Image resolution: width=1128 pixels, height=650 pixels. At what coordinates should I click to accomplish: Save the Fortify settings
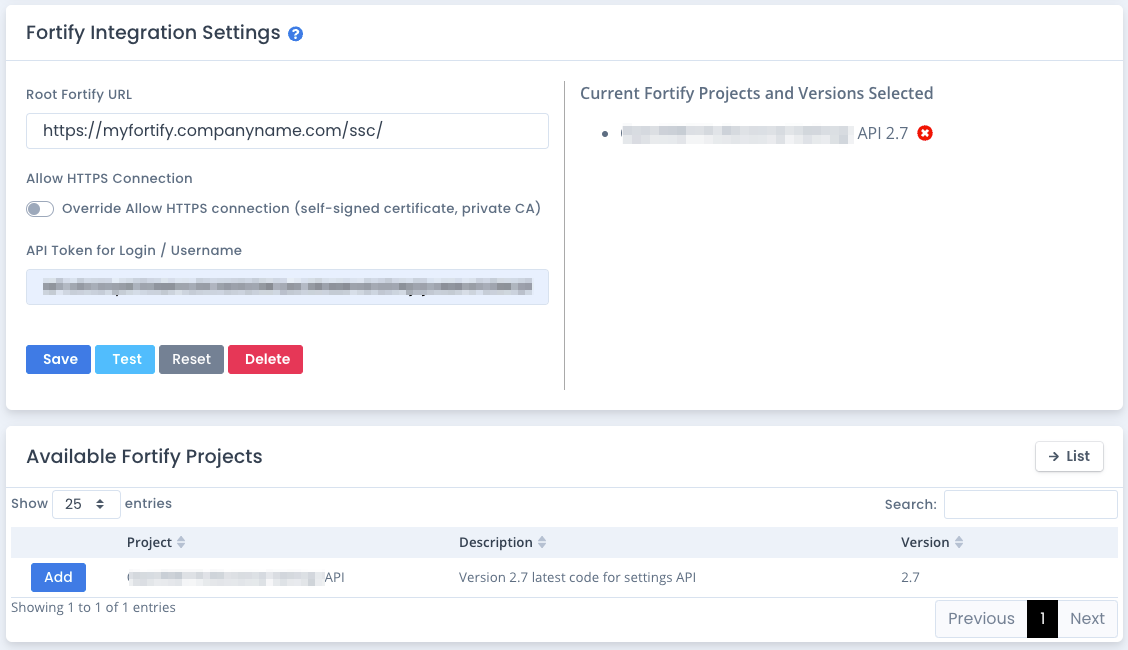tap(58, 360)
